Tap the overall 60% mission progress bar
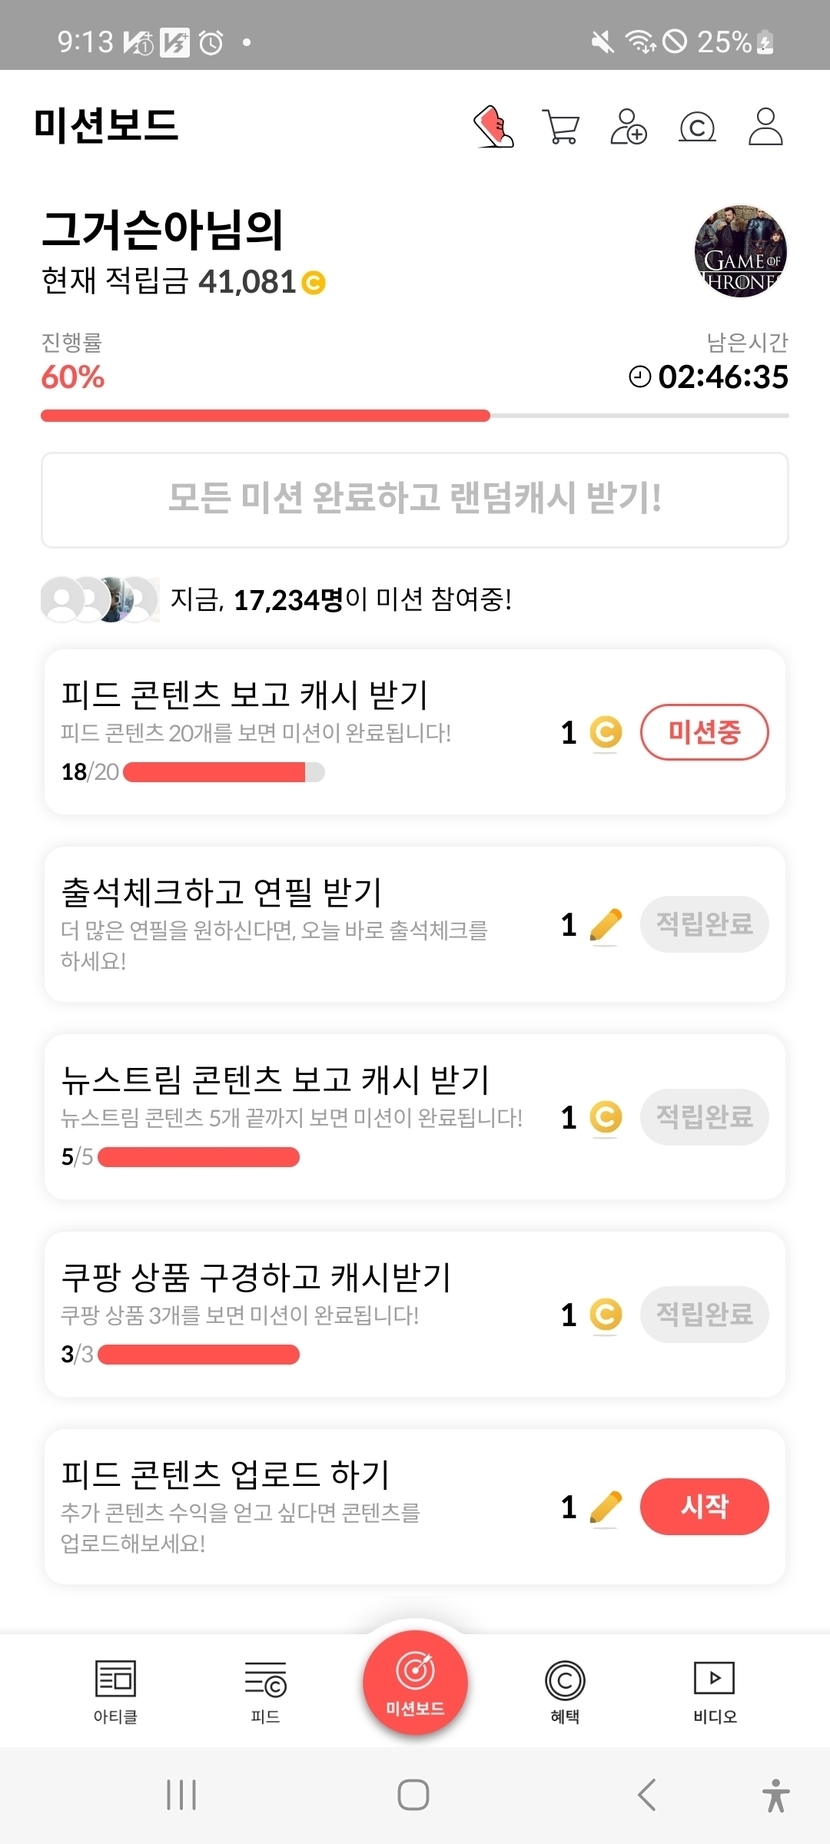This screenshot has width=830, height=1844. click(414, 415)
